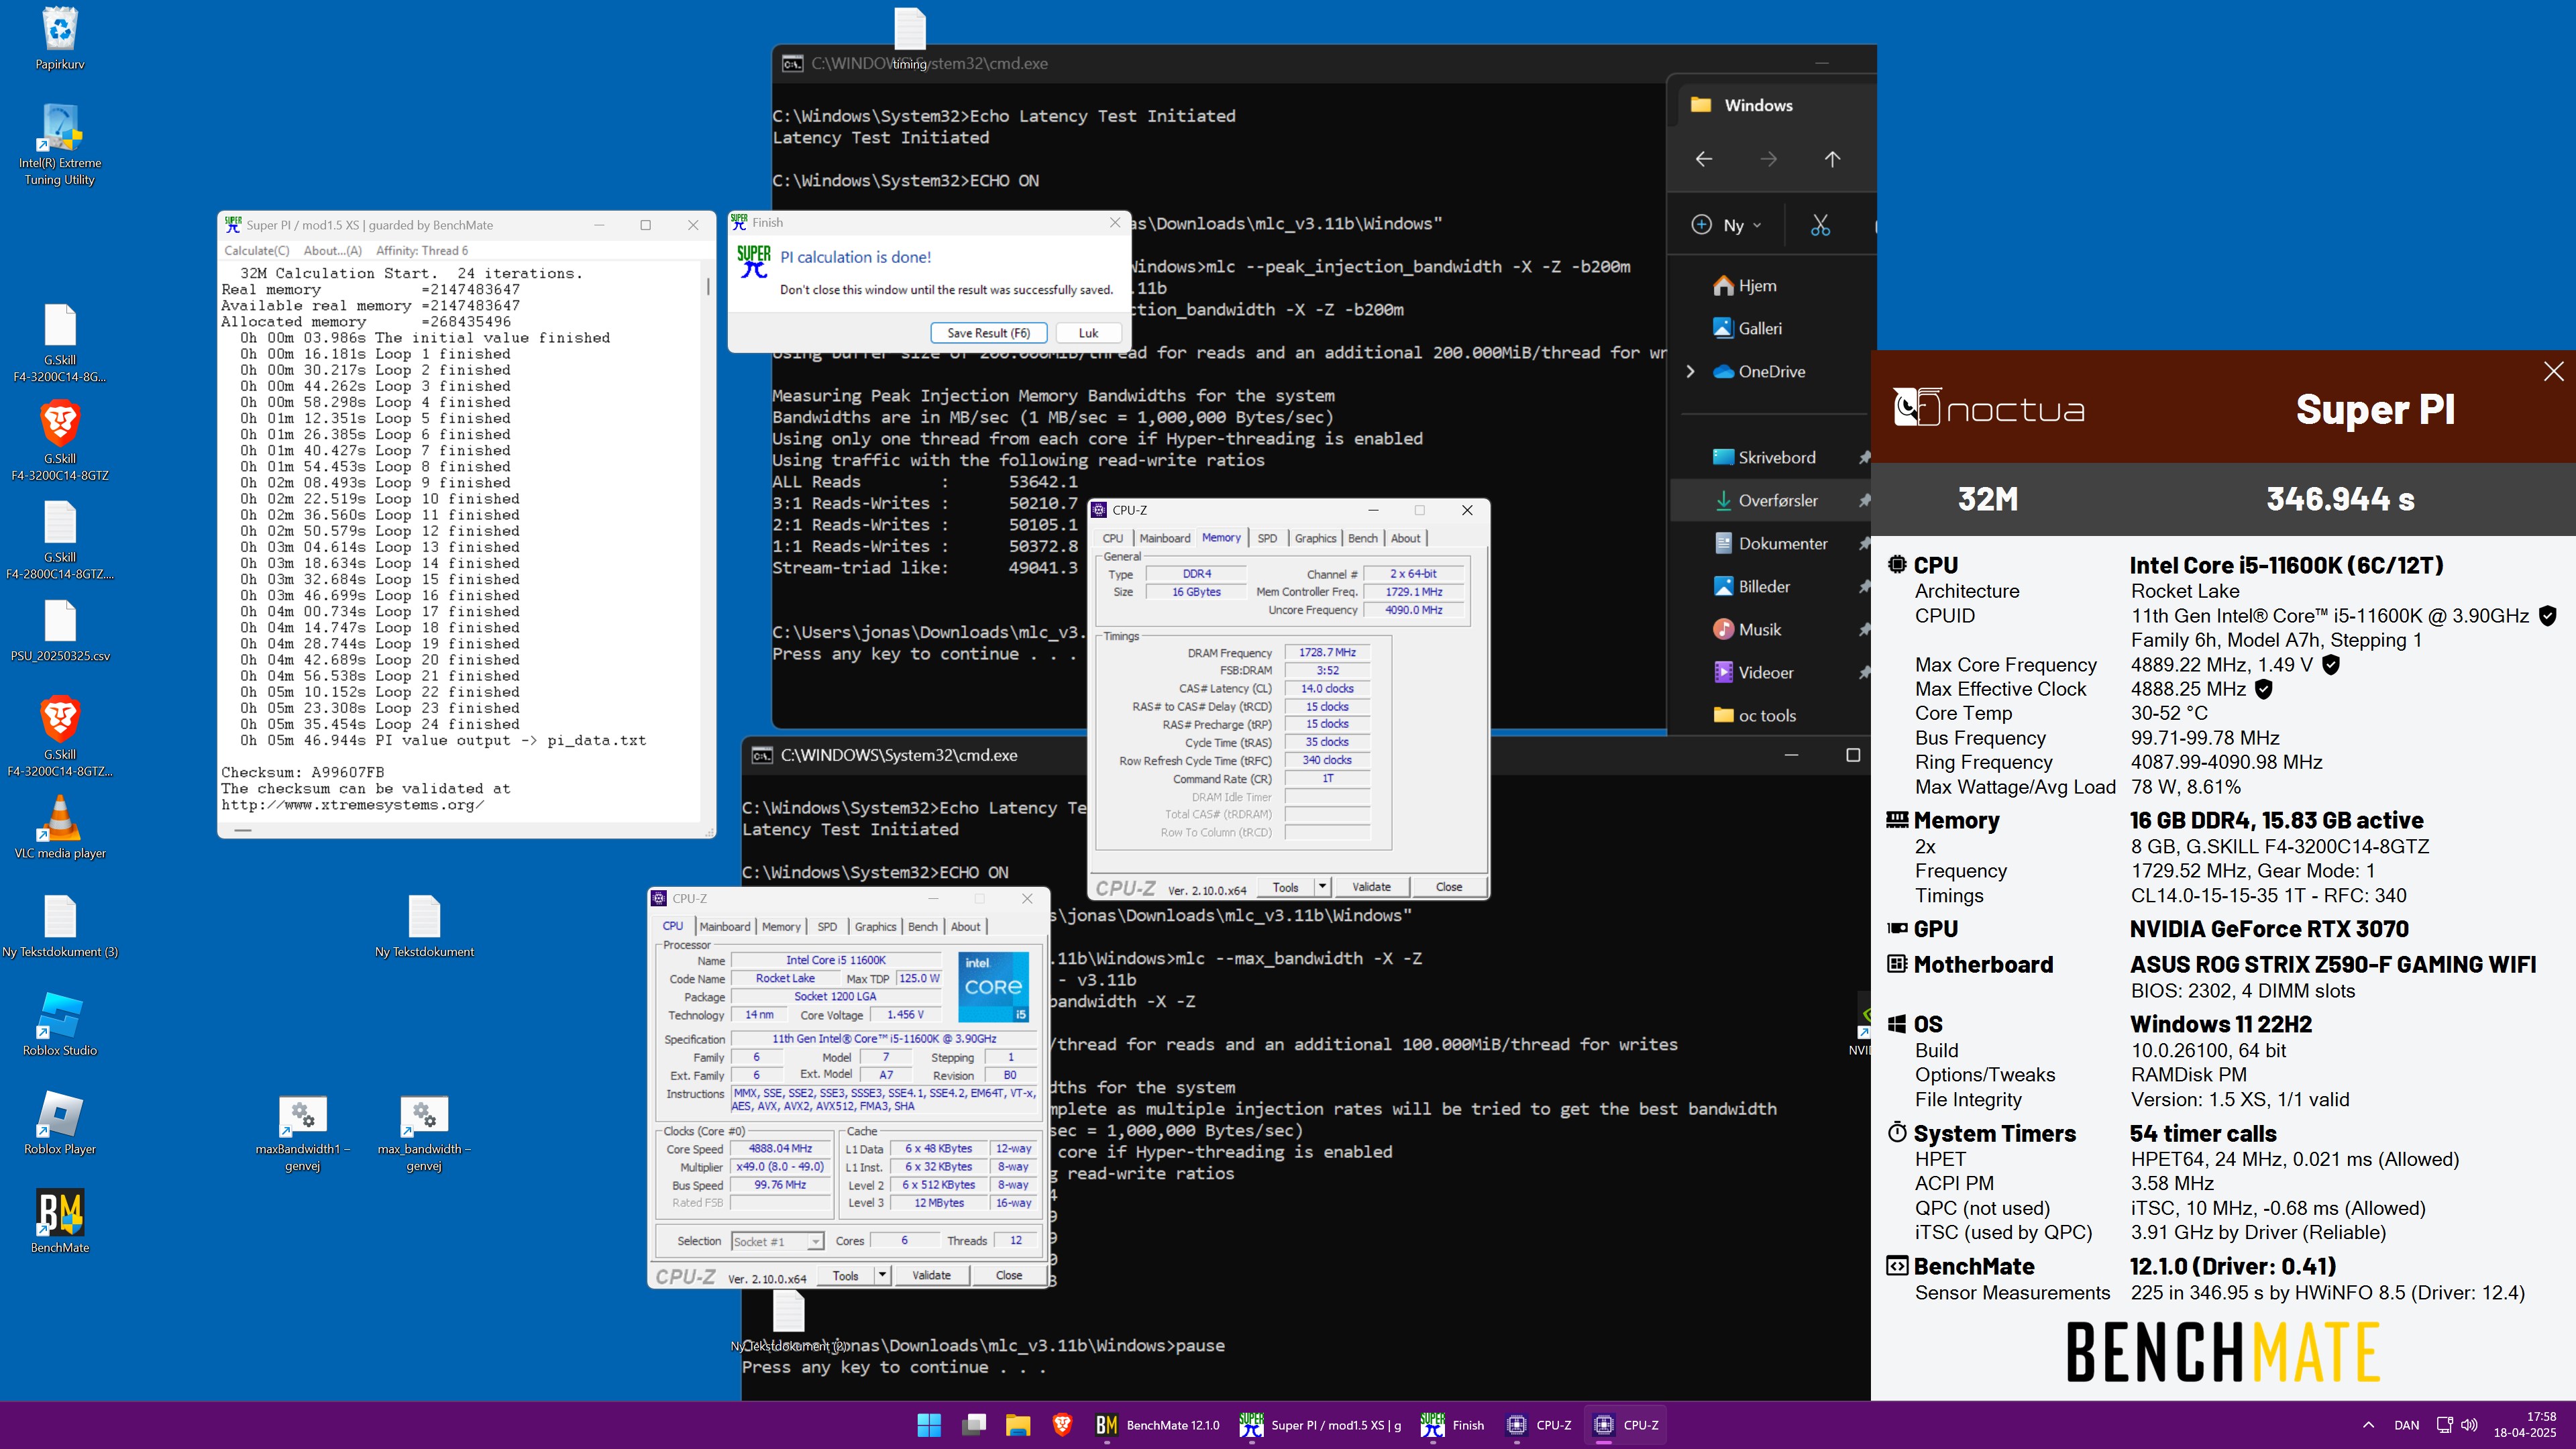Click the DAN language indicator in the tray

click(x=2407, y=1425)
